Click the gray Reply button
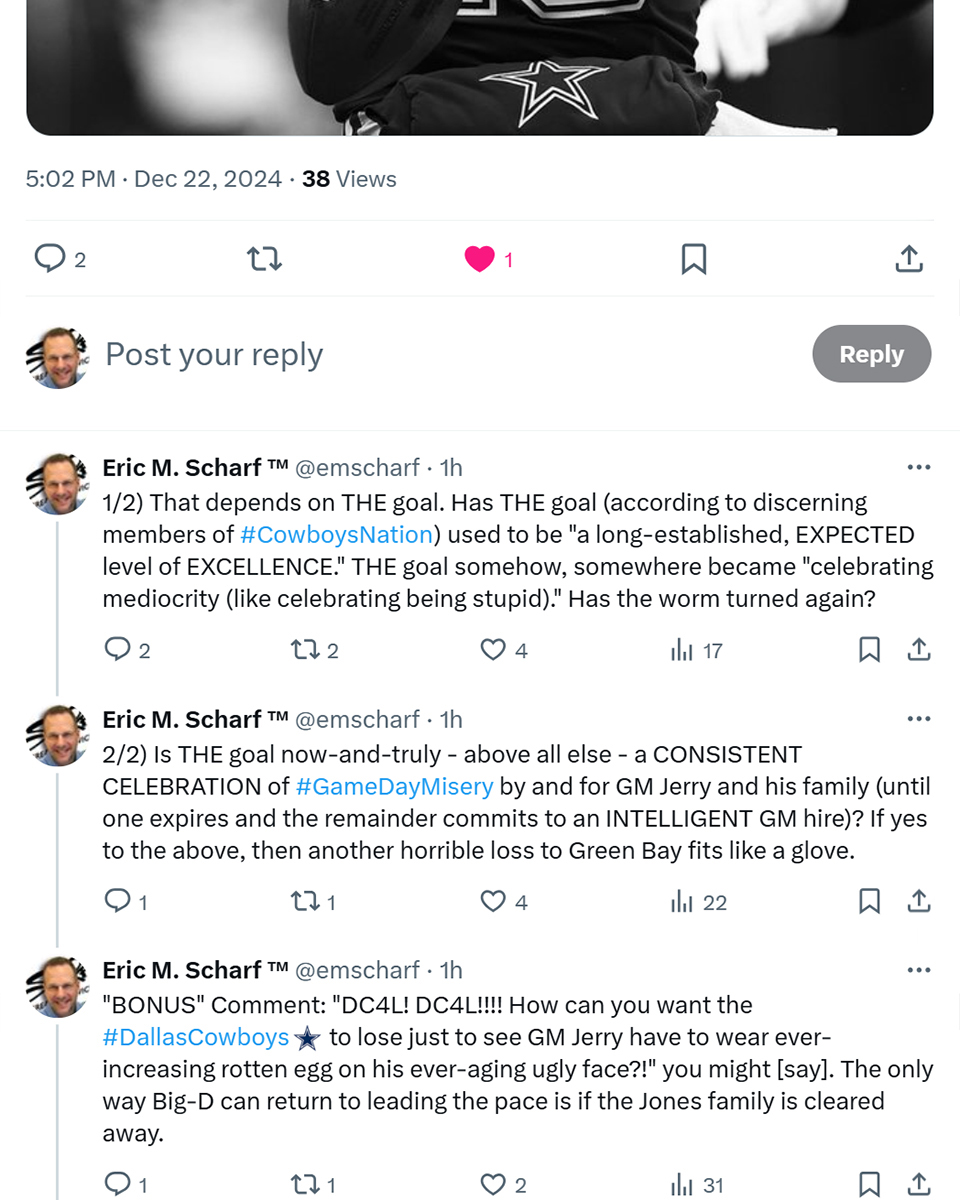960x1200 pixels. (x=871, y=354)
